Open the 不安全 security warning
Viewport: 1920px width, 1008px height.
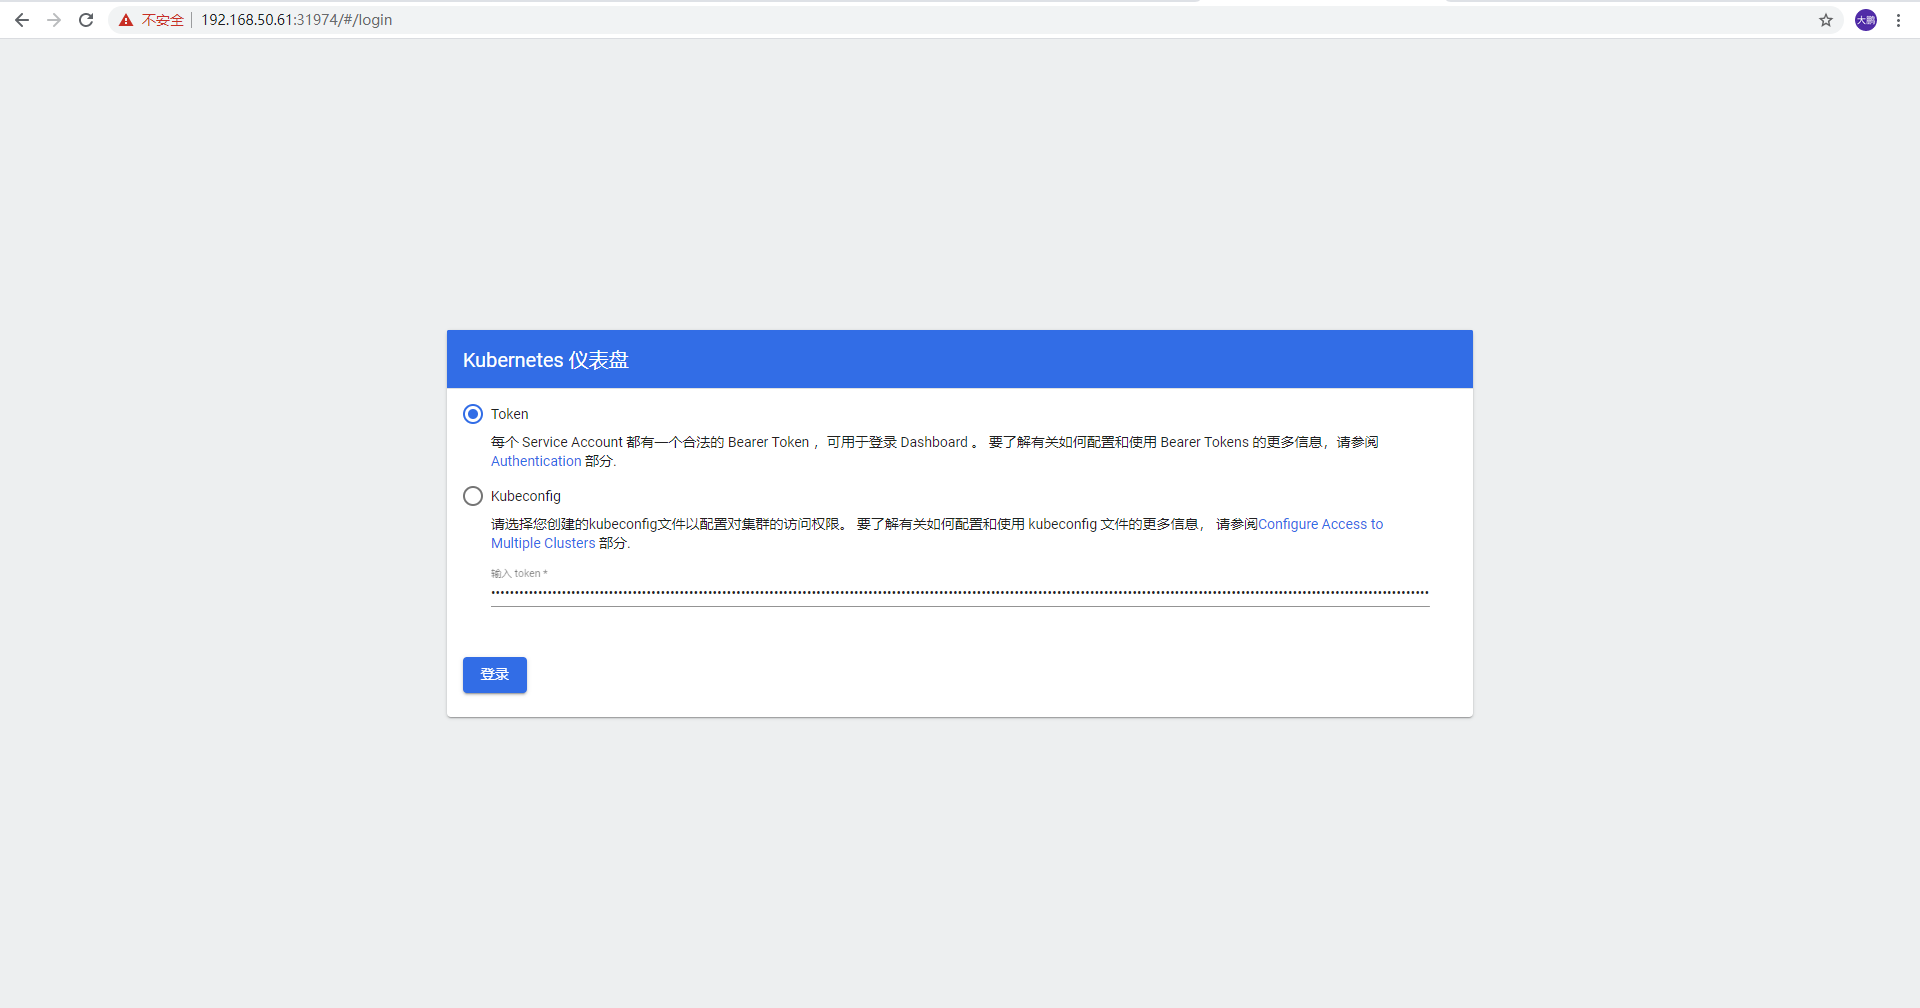point(152,20)
